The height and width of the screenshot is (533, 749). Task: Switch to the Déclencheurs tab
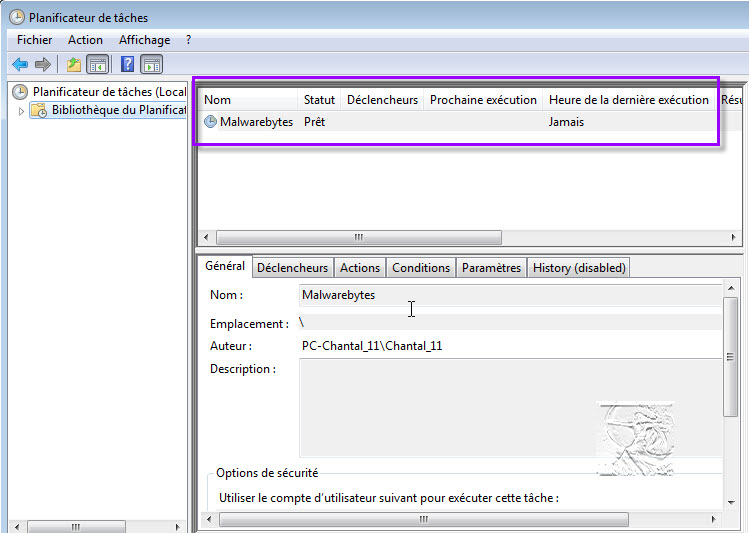click(x=292, y=268)
